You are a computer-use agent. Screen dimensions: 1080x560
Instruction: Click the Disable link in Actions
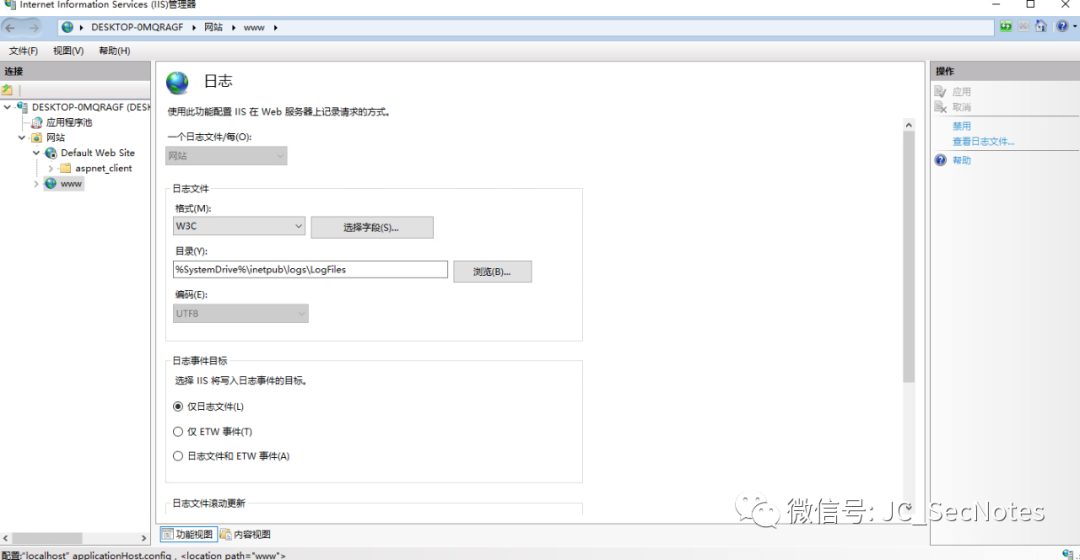tap(962, 126)
